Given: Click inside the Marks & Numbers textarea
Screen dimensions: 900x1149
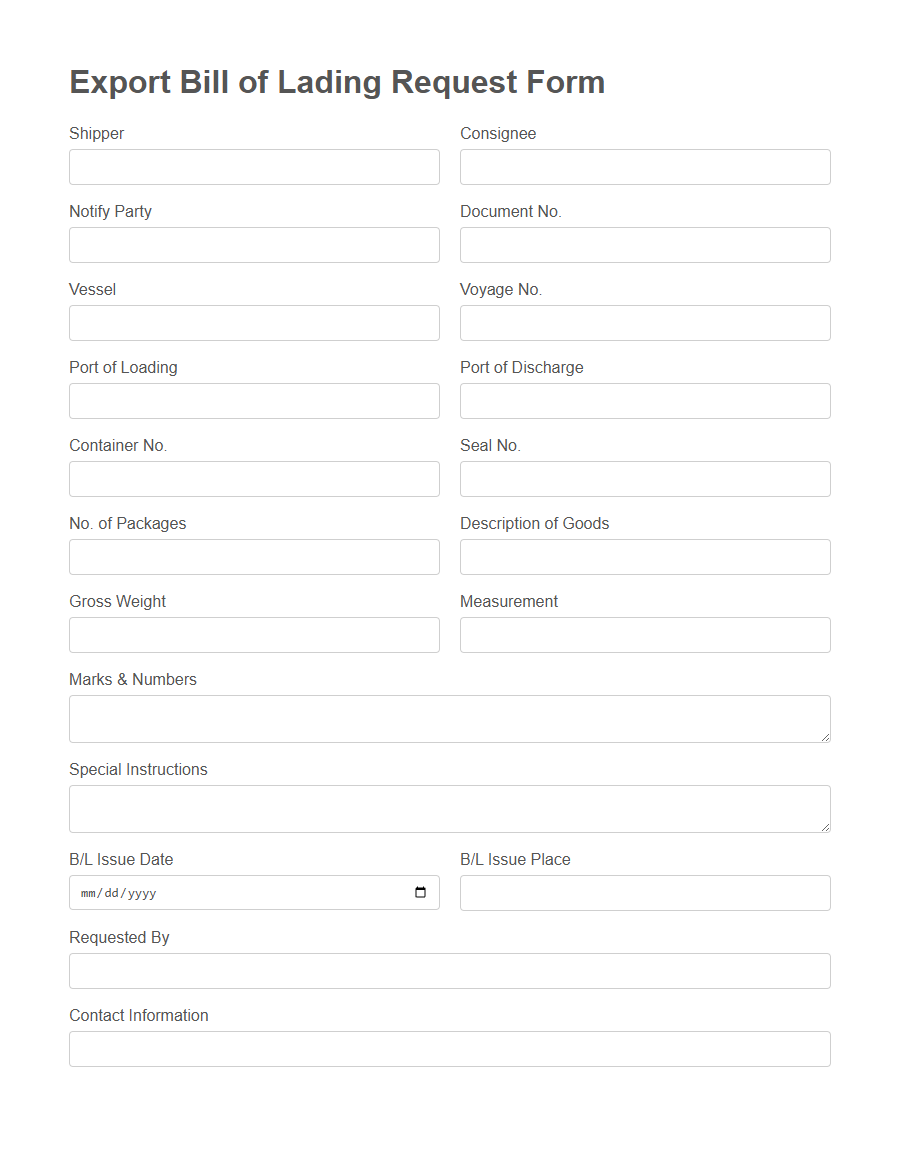Looking at the screenshot, I should 449,718.
